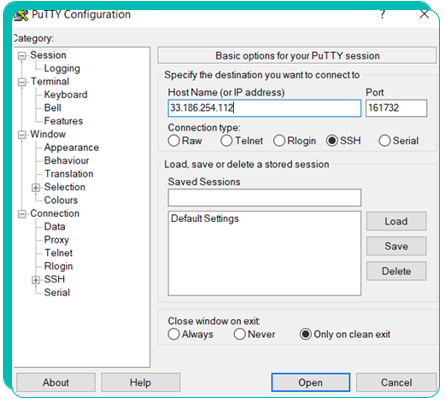Click the Delete session button
445x401 pixels.
[396, 271]
